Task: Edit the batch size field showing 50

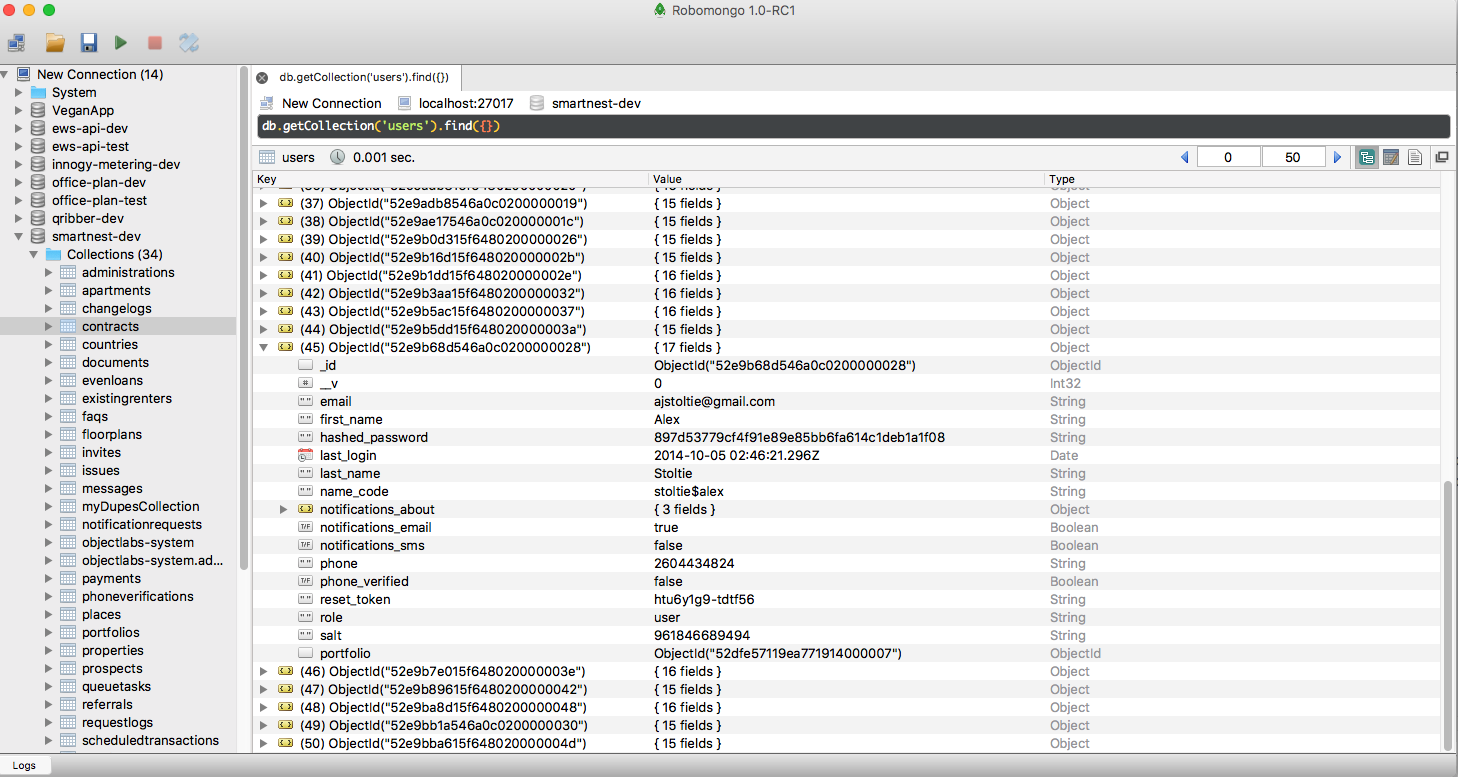Action: [1293, 157]
